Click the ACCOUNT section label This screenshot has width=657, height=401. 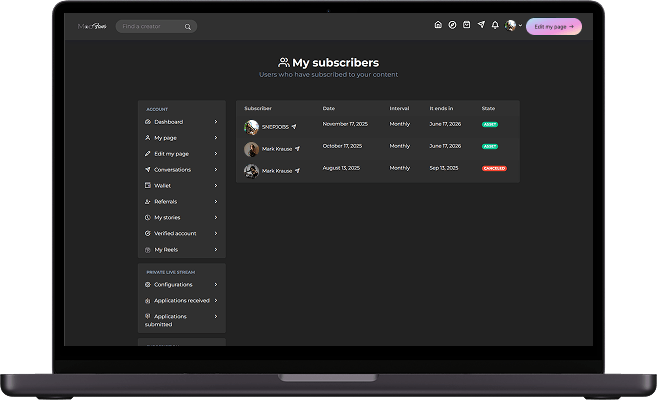157,109
